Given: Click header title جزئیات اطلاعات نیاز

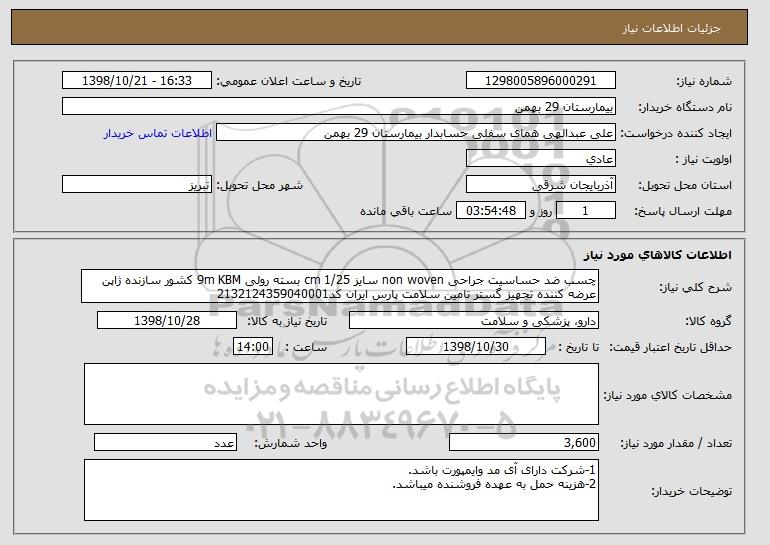Looking at the screenshot, I should click(671, 28).
